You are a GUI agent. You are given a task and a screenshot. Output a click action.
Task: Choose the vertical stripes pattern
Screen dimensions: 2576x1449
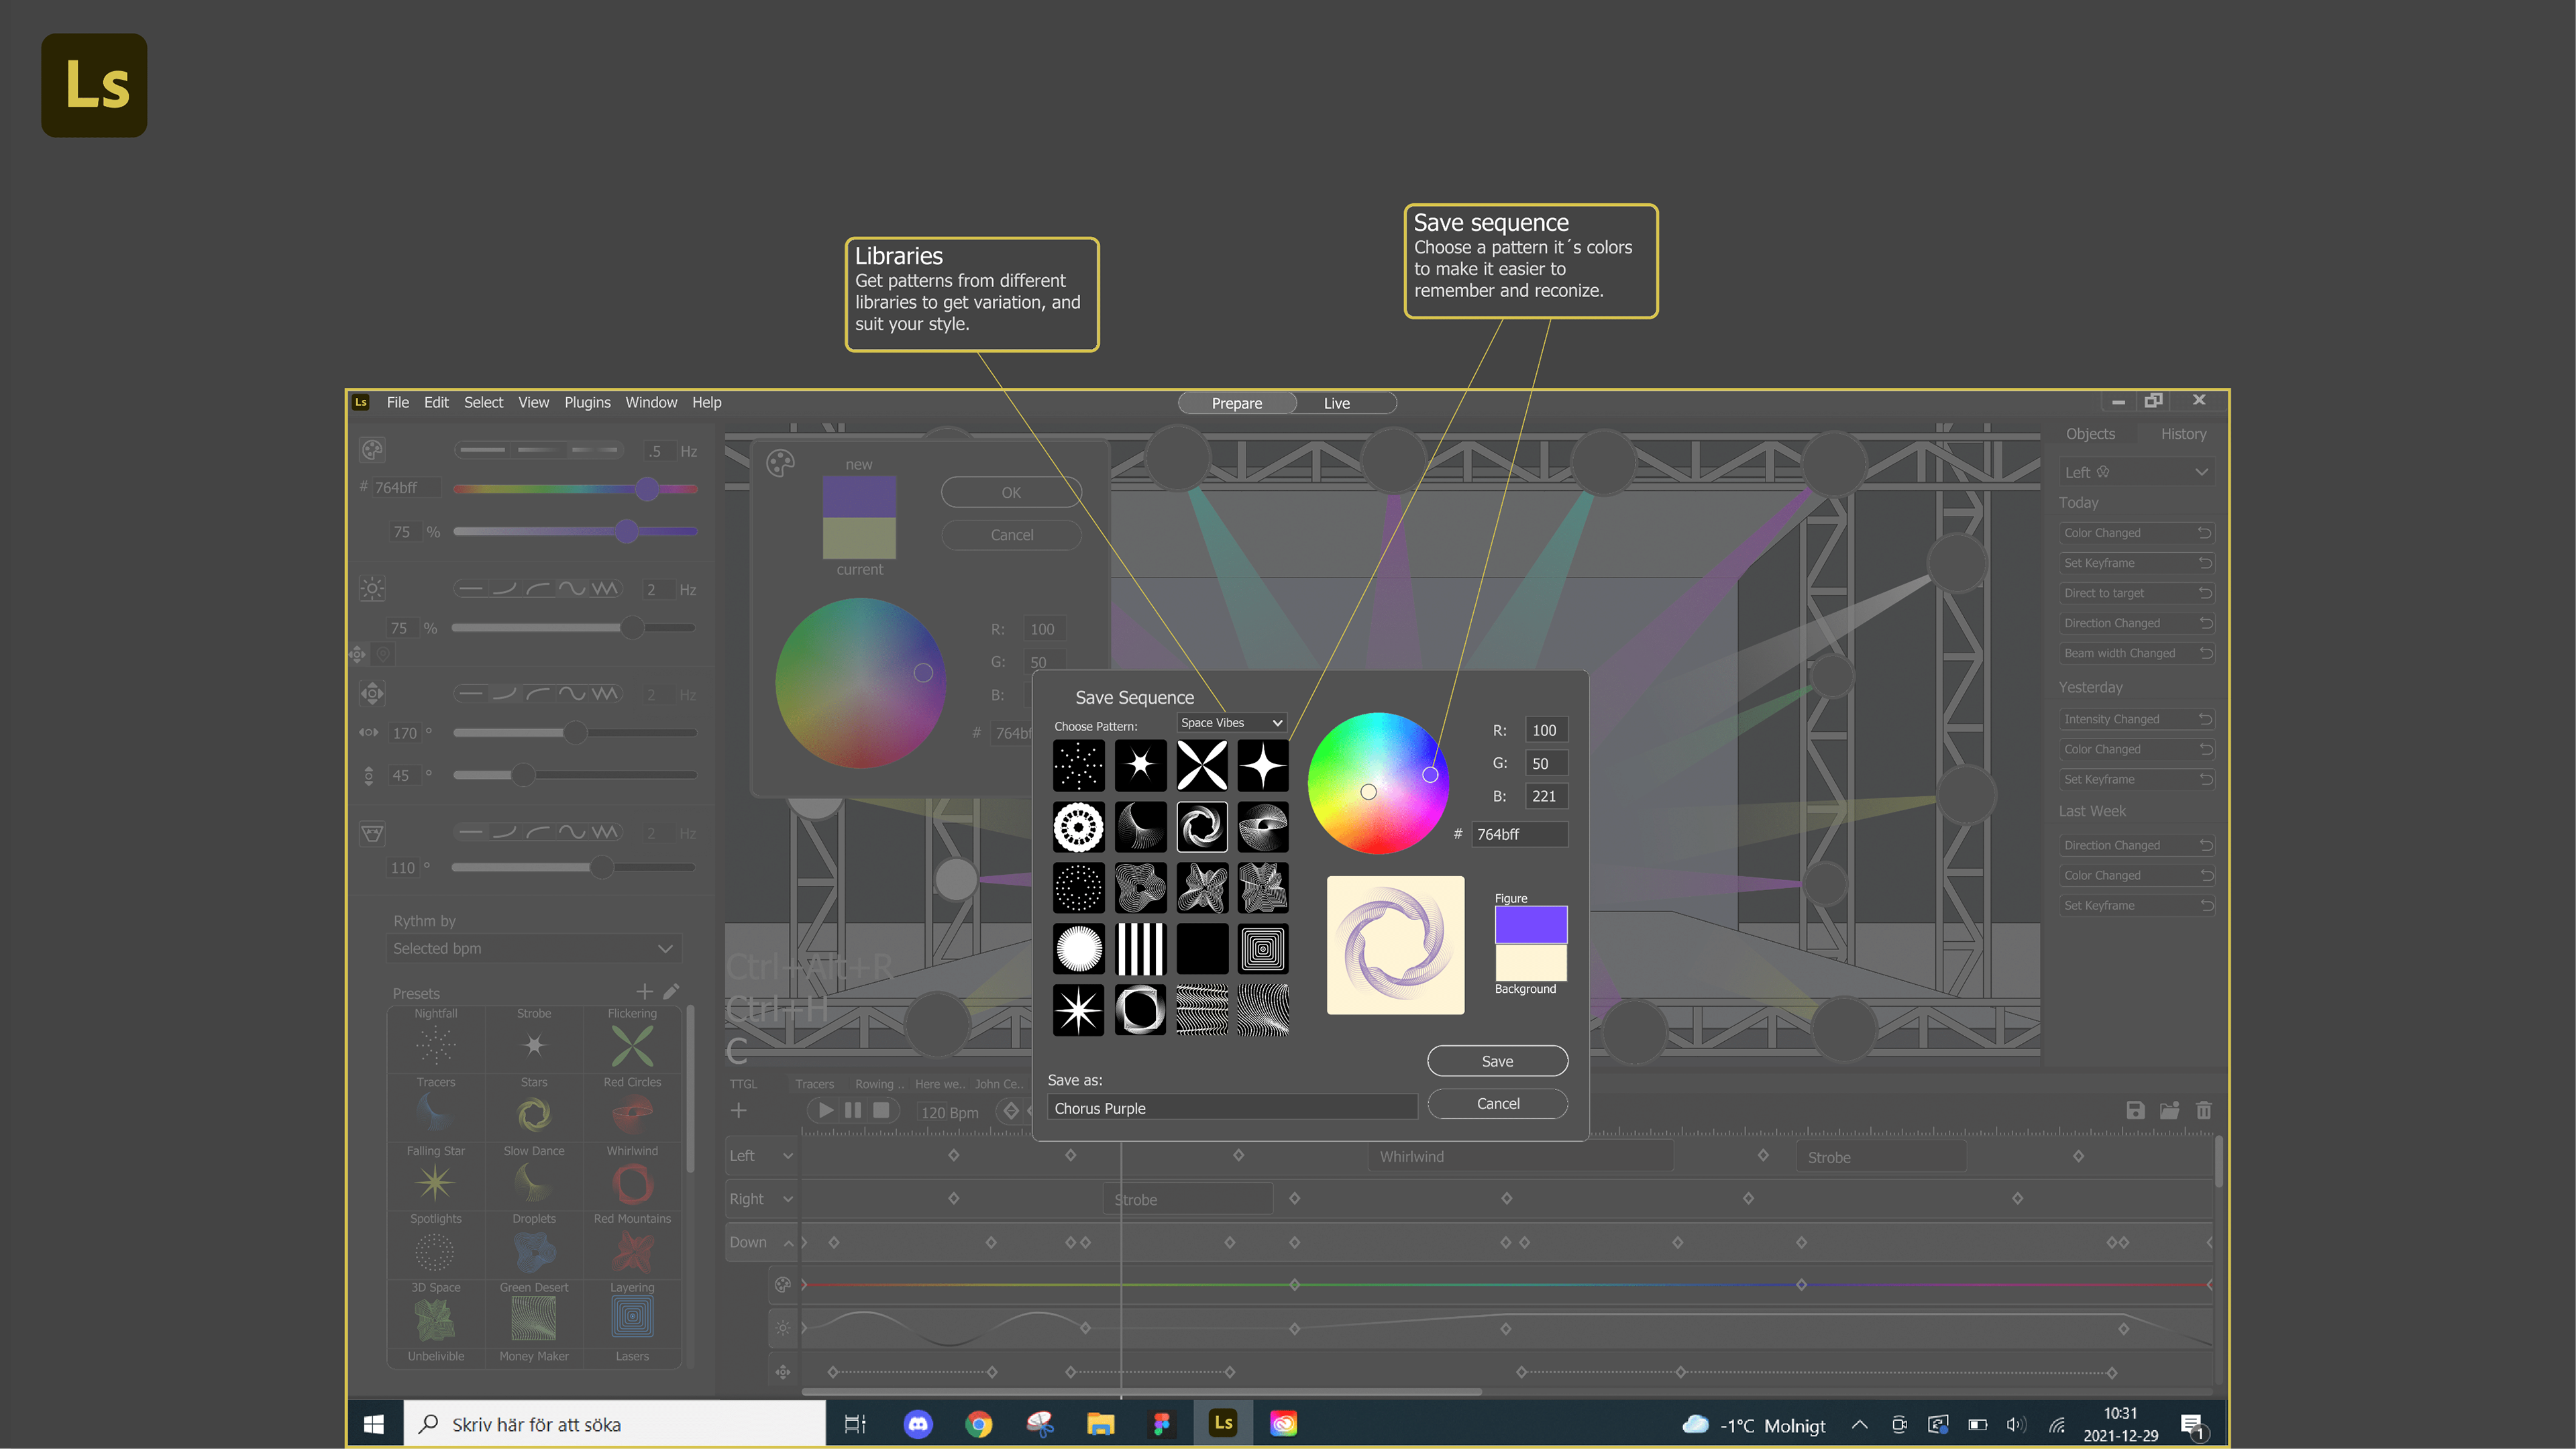(x=1140, y=948)
